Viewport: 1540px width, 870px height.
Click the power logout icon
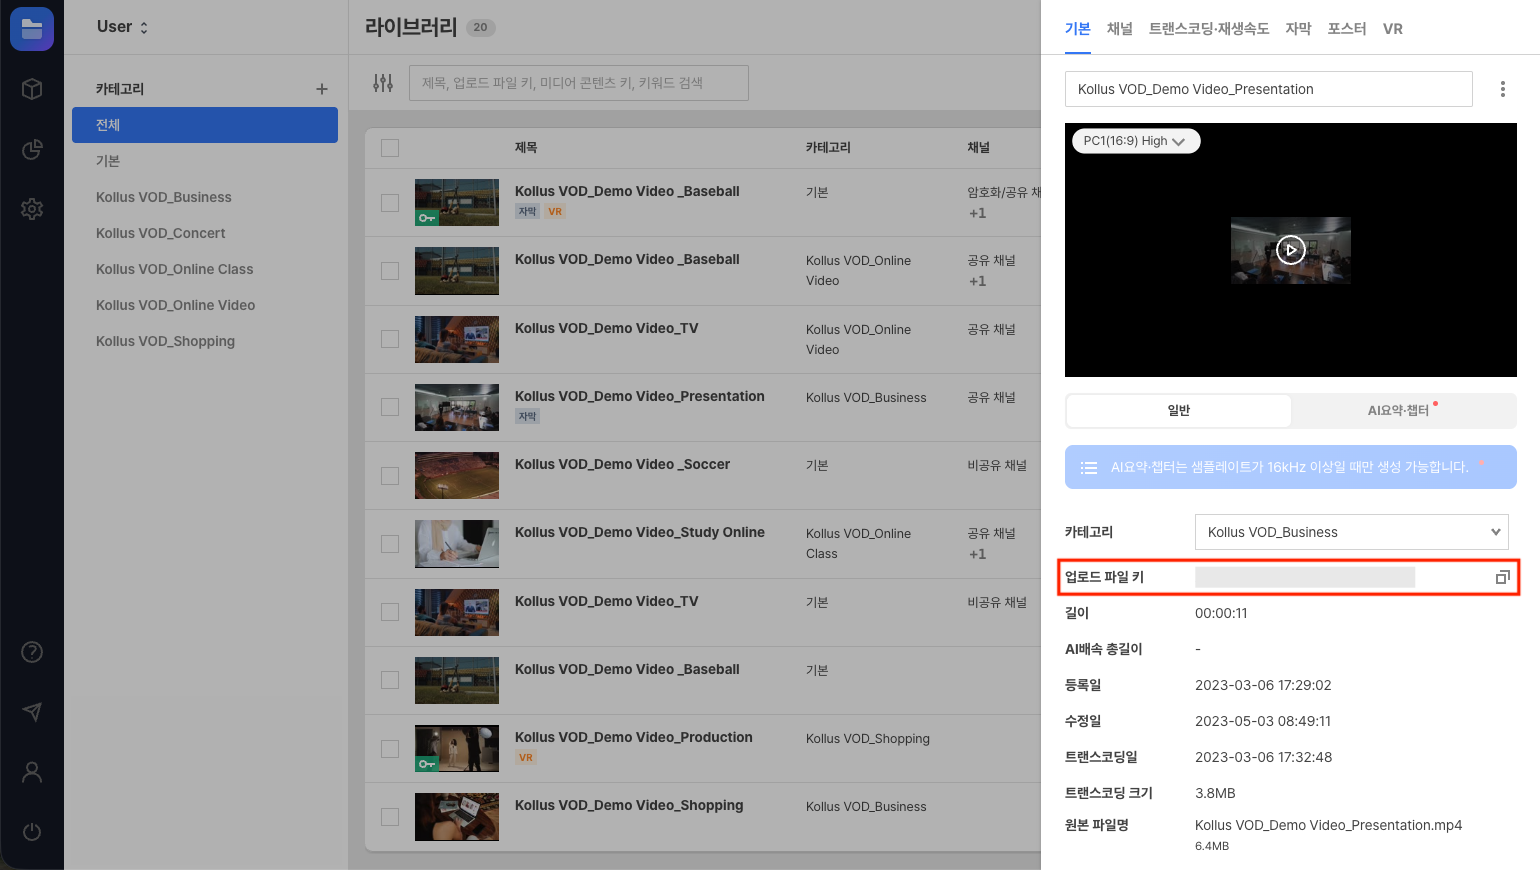click(32, 832)
